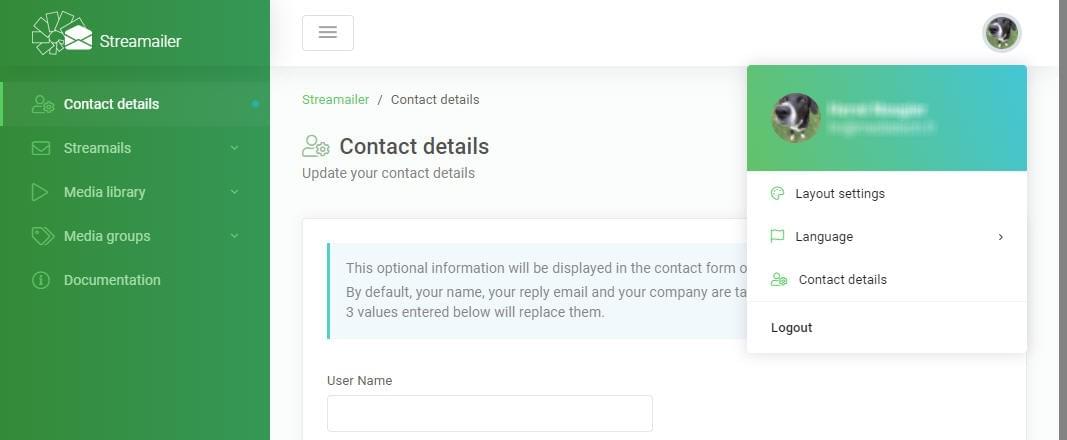The image size is (1067, 440).
Task: Click the Streamails envelope icon
Action: (41, 148)
